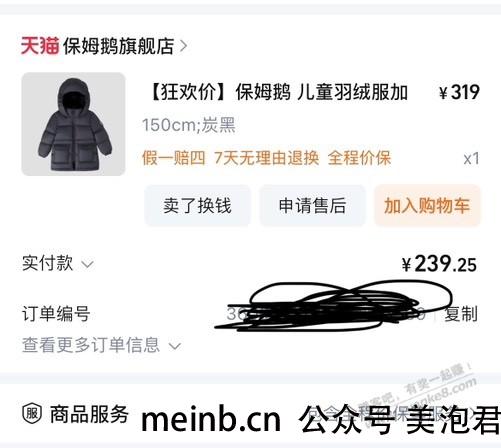Tap the Tmall logo beside store name
This screenshot has height=448, width=501.
tap(40, 46)
